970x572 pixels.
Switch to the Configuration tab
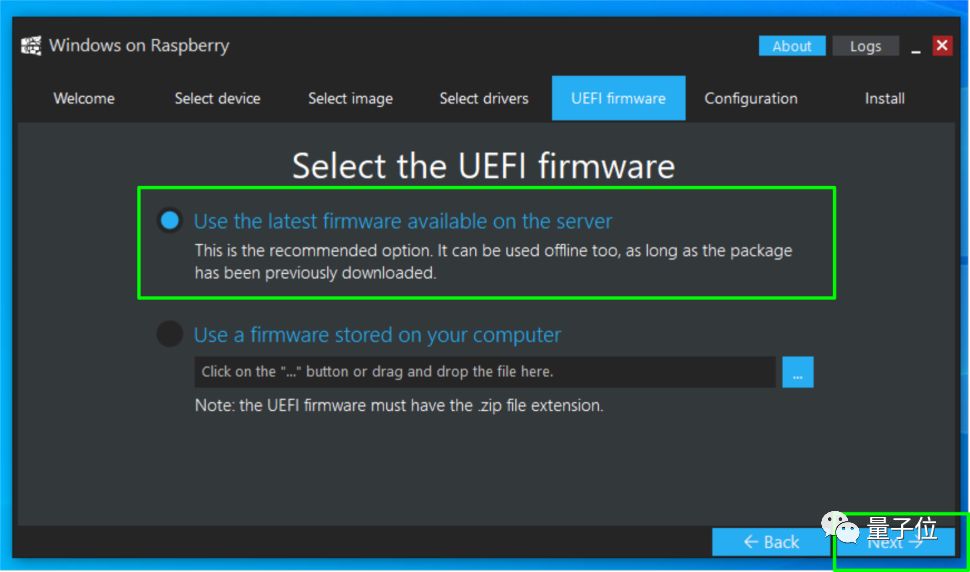[x=751, y=98]
